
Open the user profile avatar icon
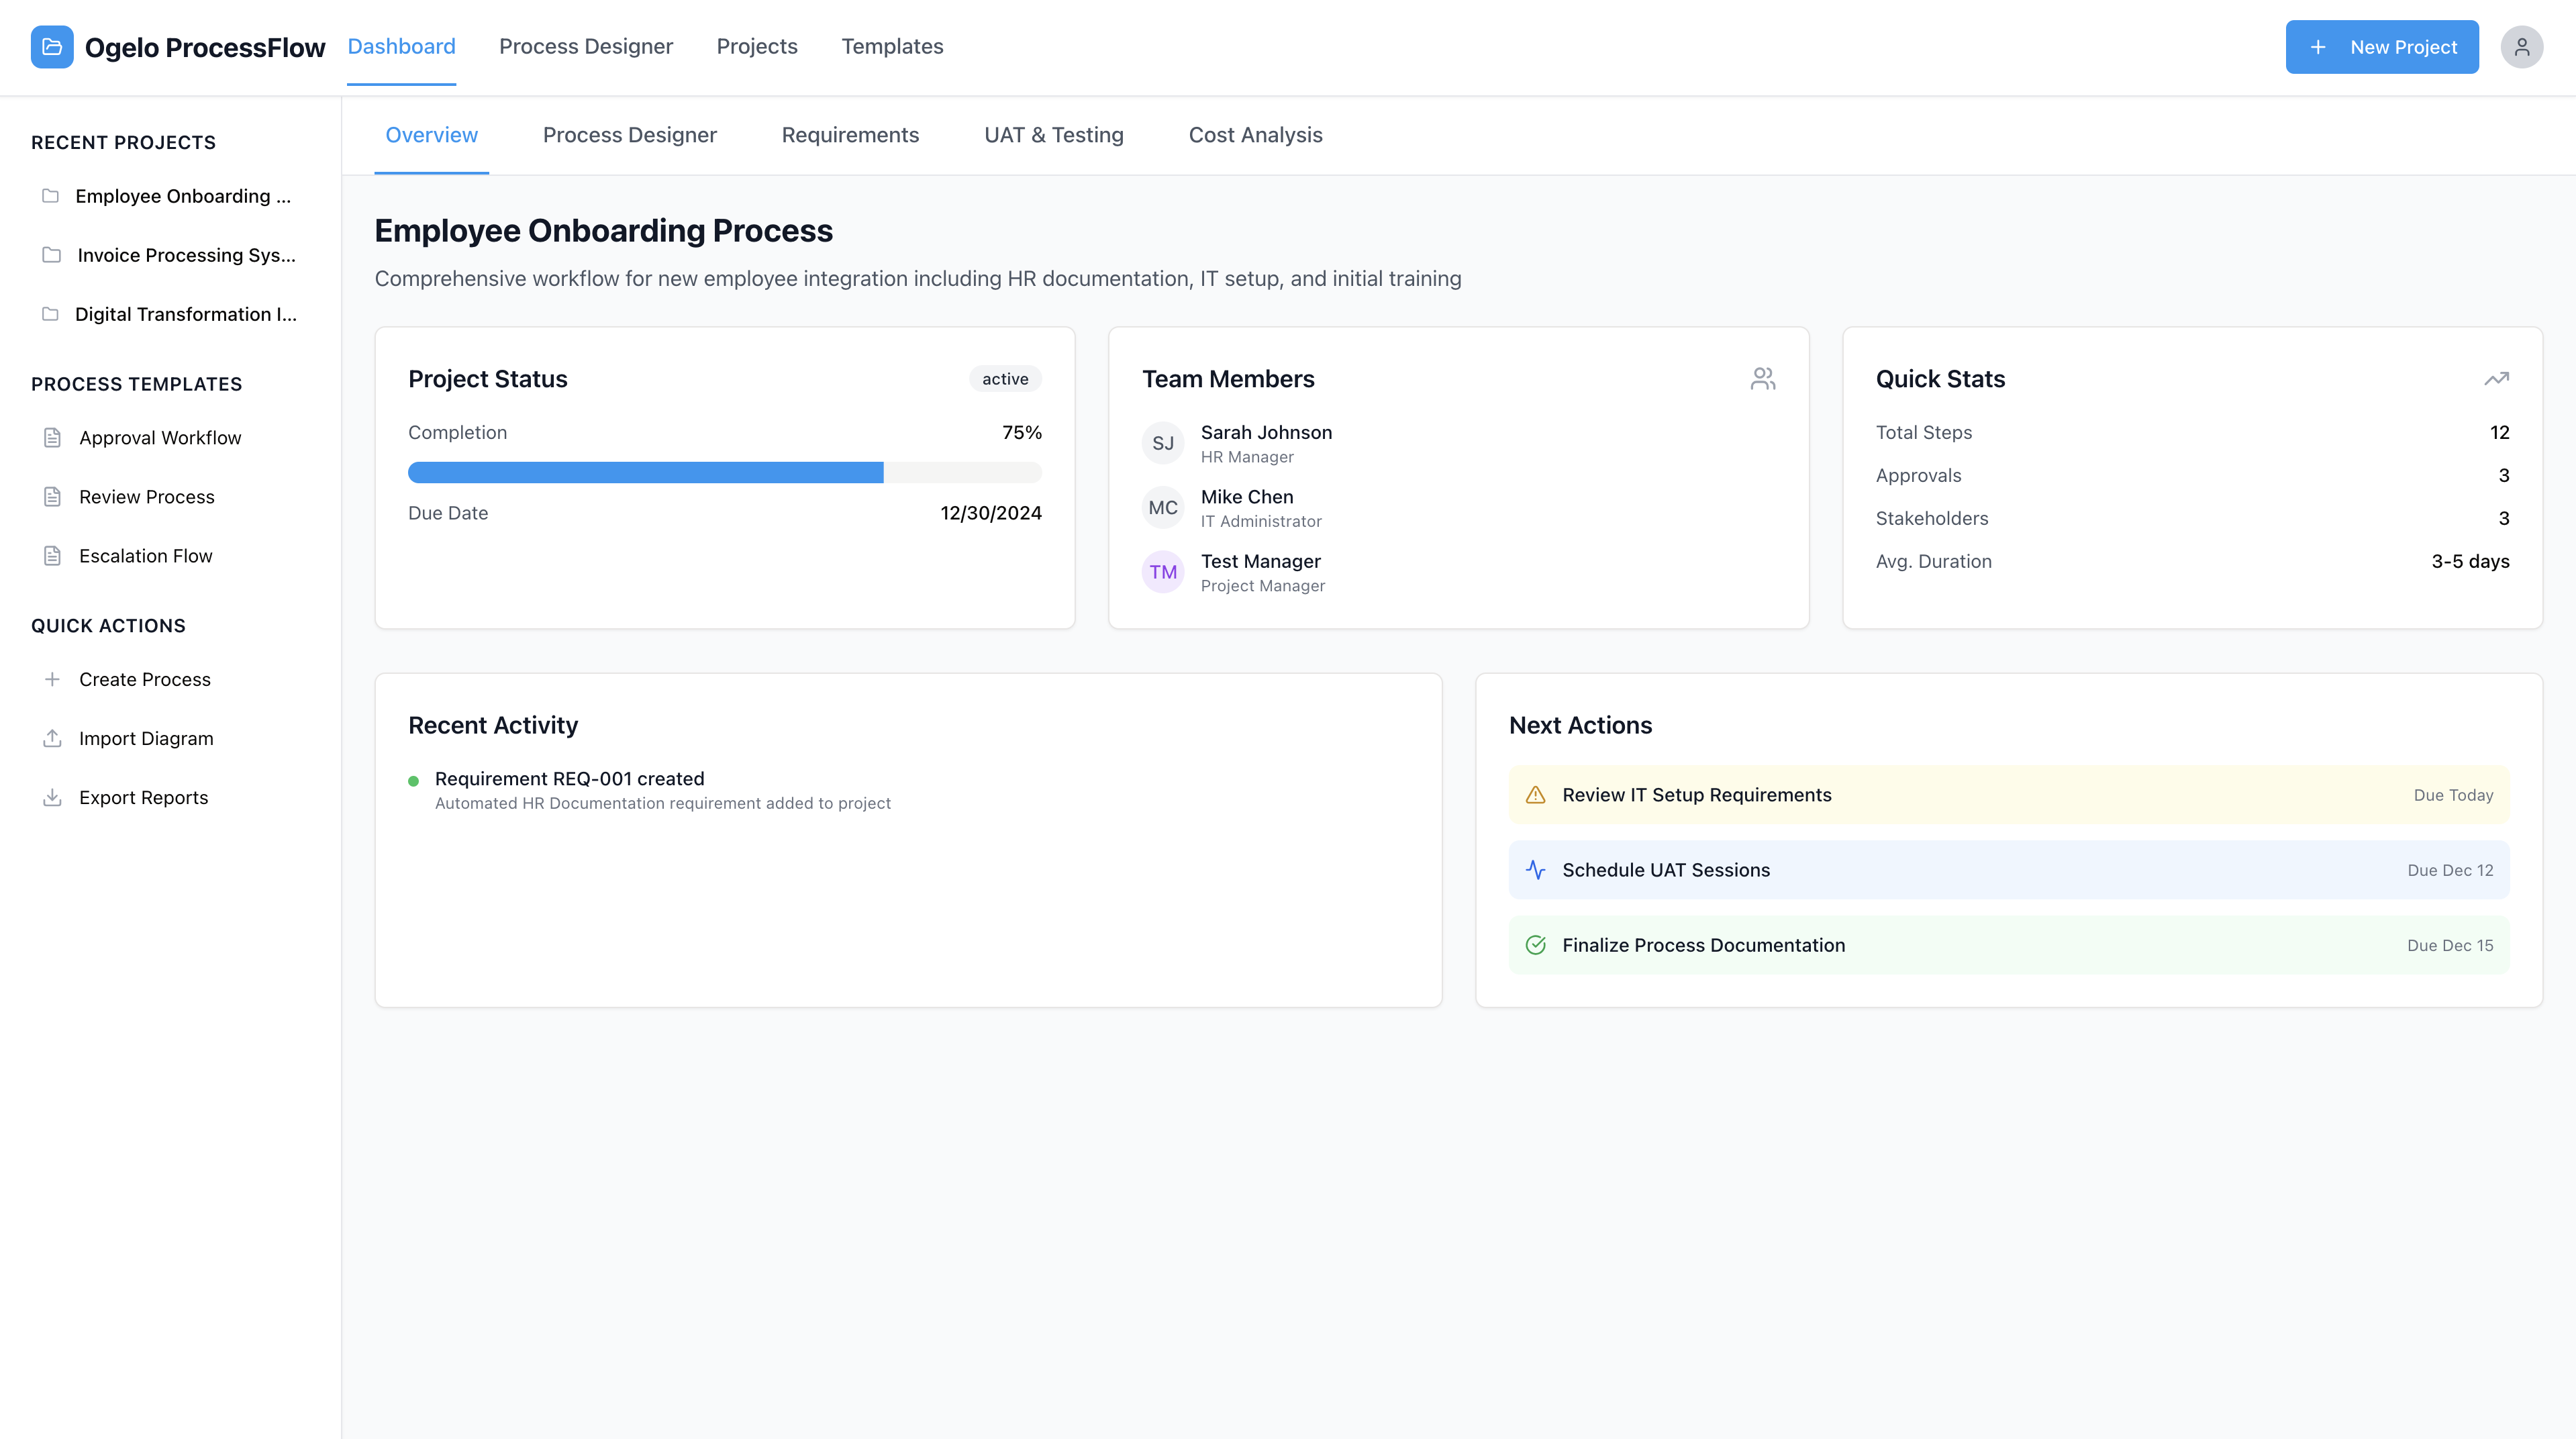2521,47
